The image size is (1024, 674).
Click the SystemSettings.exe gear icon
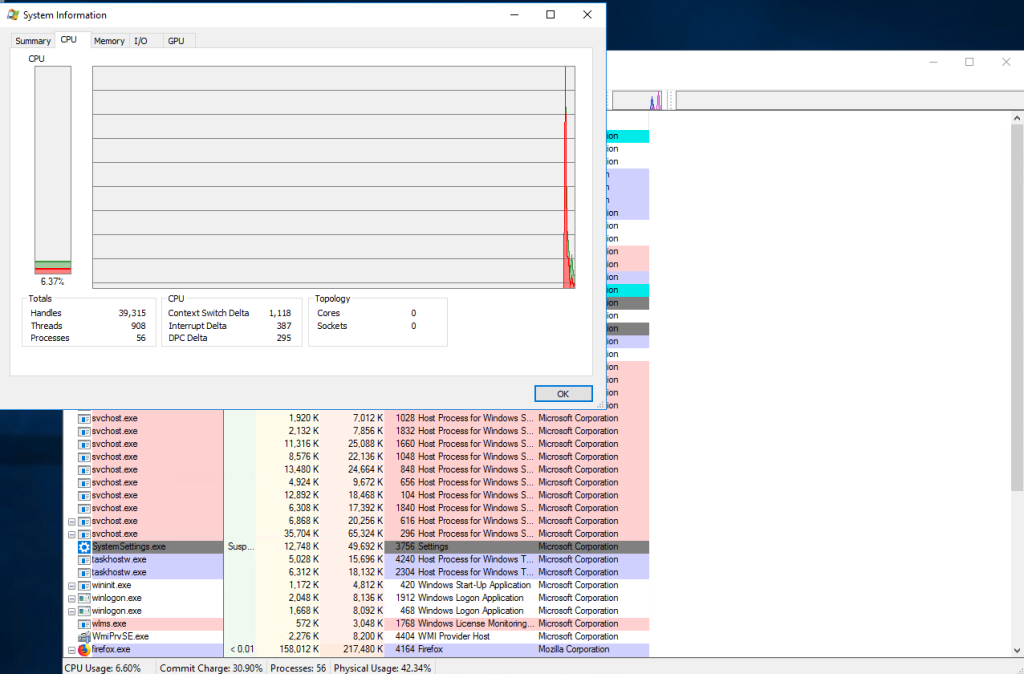pos(84,547)
